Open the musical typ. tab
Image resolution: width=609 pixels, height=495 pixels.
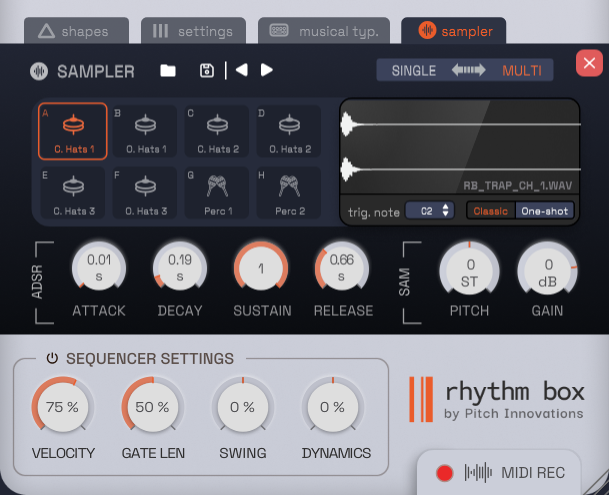pyautogui.click(x=324, y=31)
